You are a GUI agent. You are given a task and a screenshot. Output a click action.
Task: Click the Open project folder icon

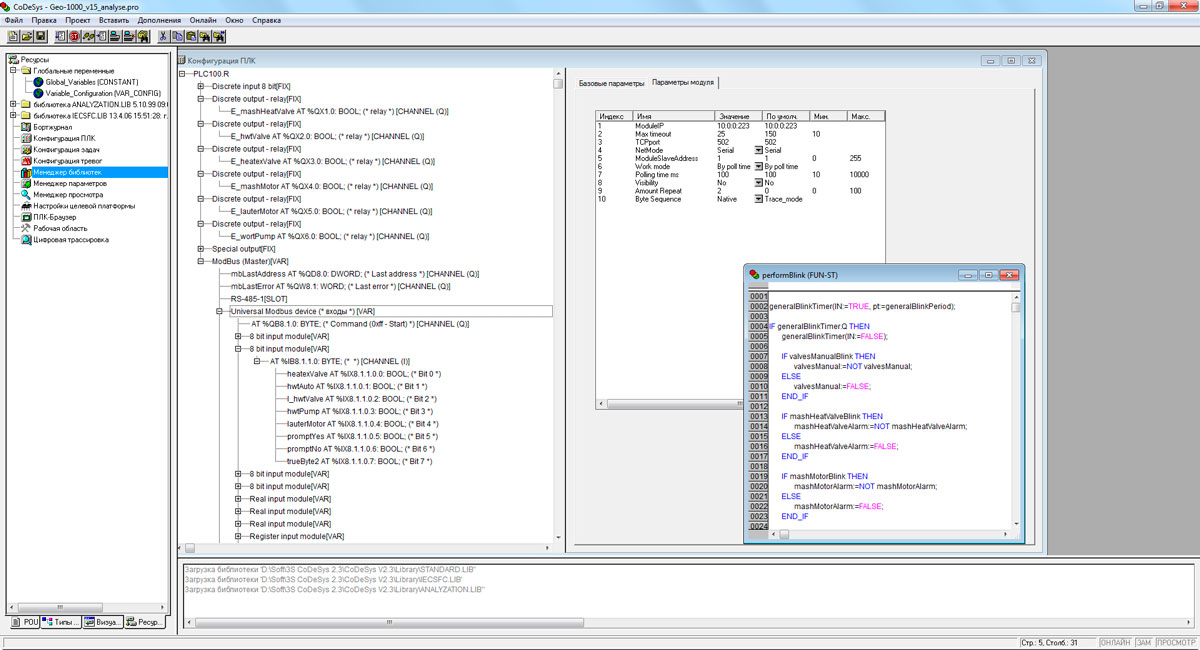click(x=26, y=36)
